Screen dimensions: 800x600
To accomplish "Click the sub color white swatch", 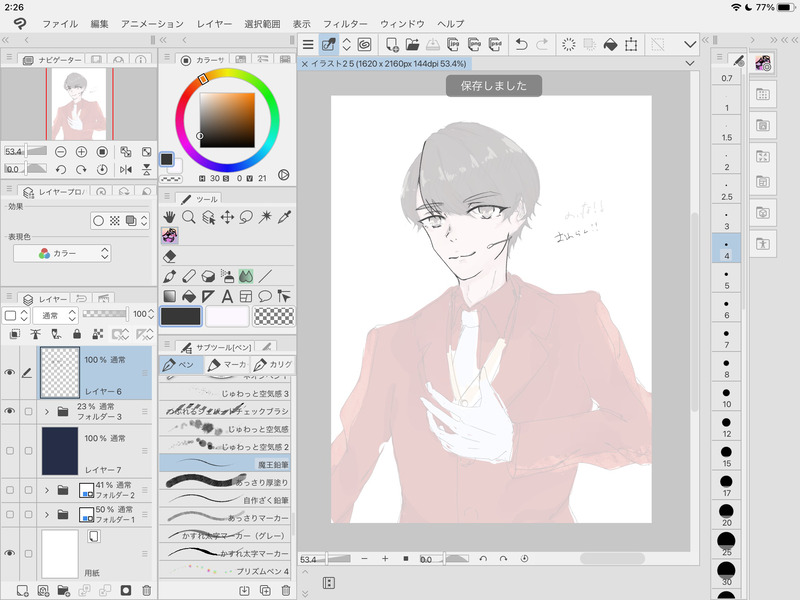I will (227, 316).
